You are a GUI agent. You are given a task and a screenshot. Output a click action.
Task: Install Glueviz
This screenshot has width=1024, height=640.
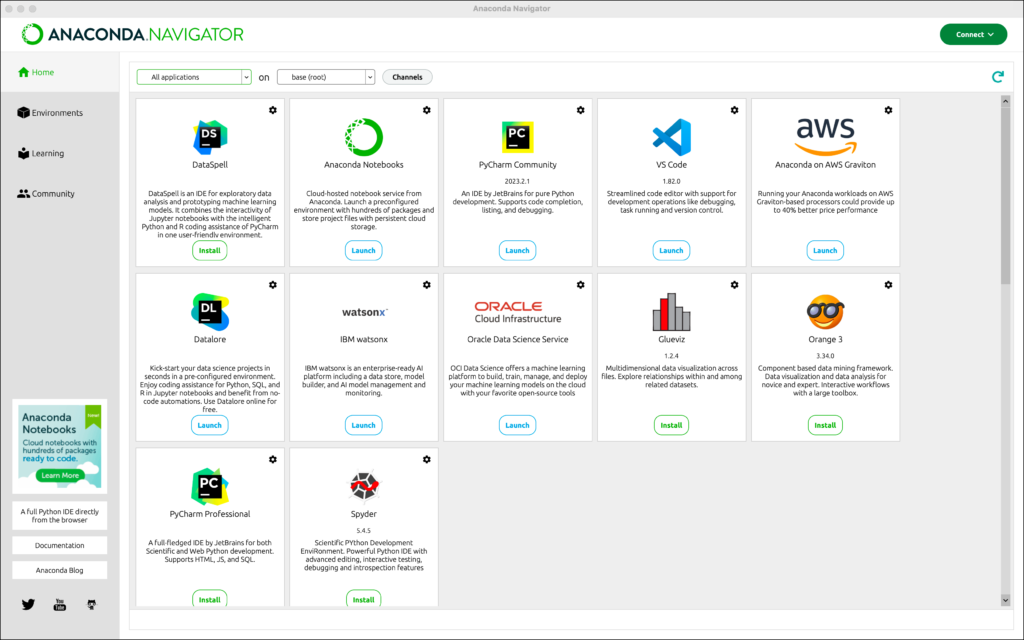[671, 425]
